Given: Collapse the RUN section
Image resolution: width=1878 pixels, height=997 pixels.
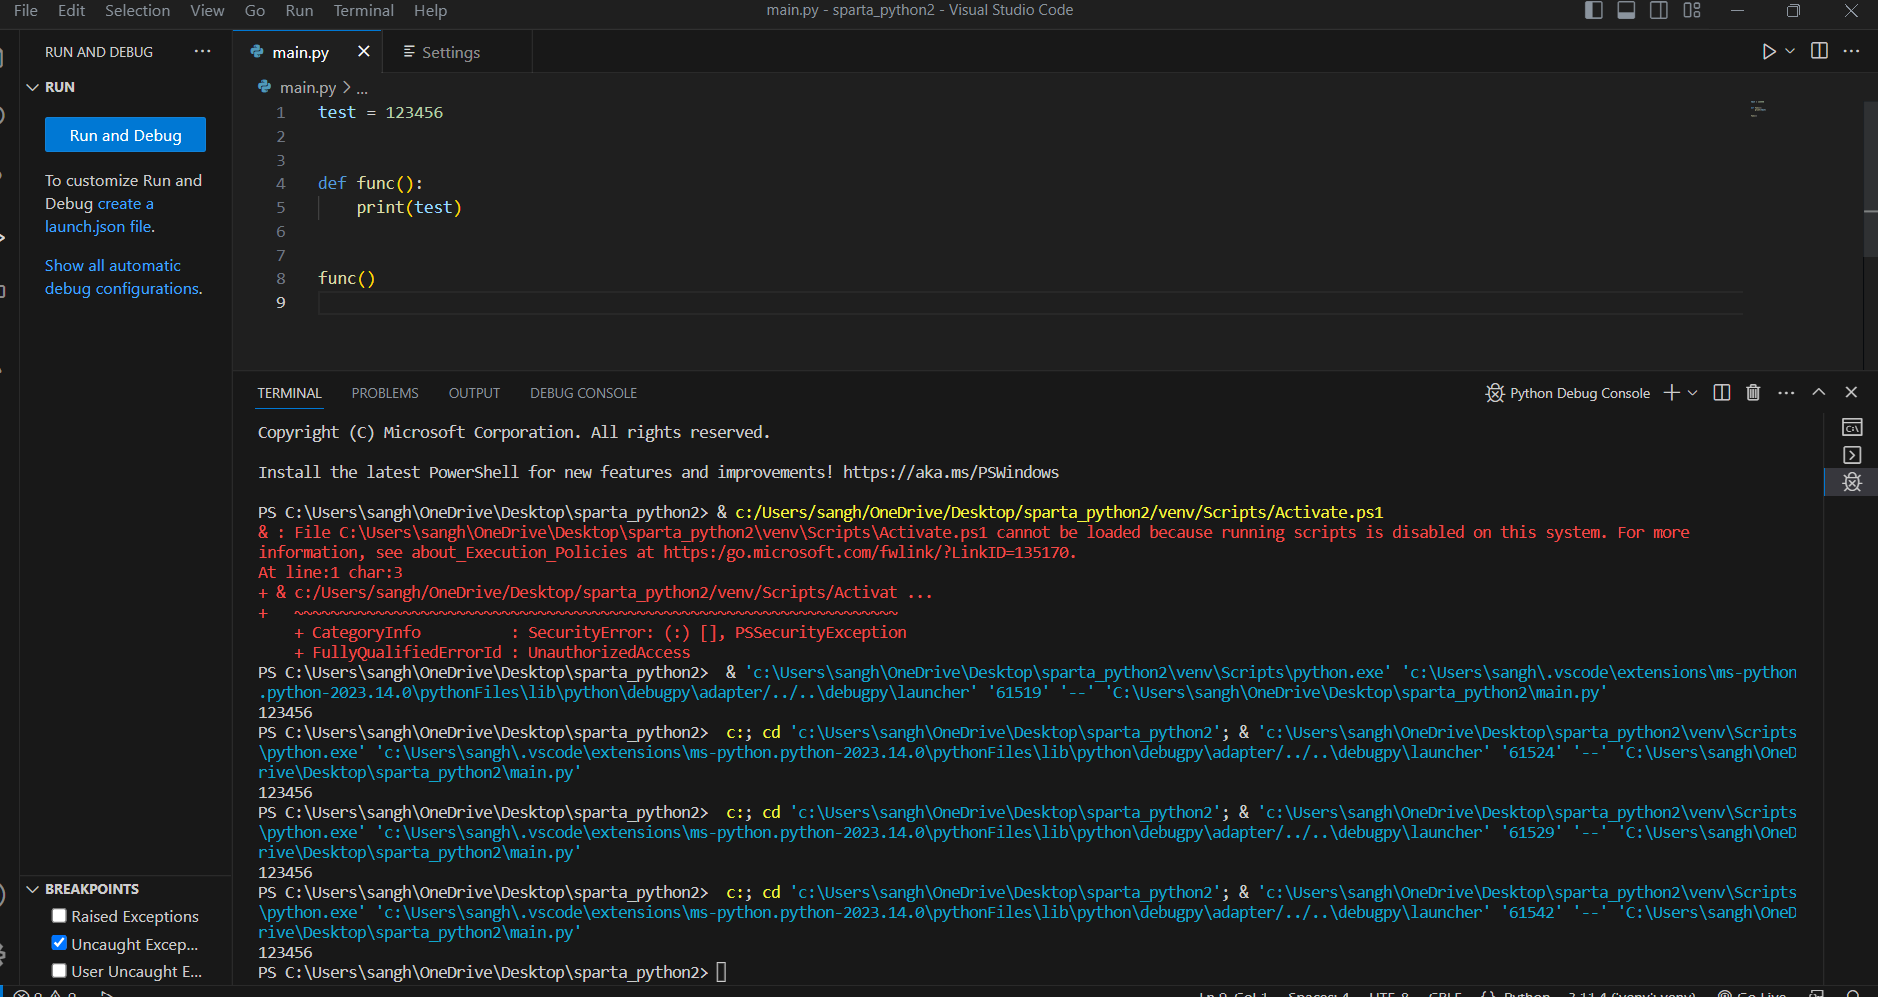Looking at the screenshot, I should [x=33, y=87].
